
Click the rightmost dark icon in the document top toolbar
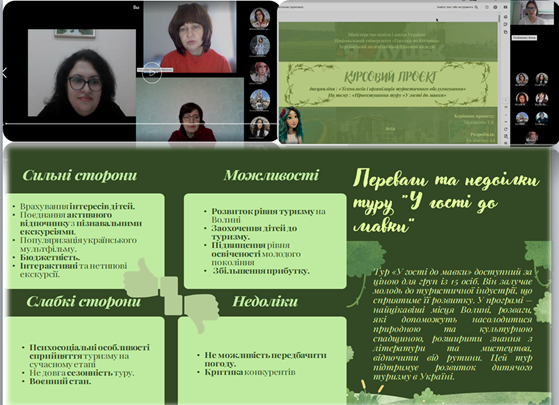[x=505, y=7]
